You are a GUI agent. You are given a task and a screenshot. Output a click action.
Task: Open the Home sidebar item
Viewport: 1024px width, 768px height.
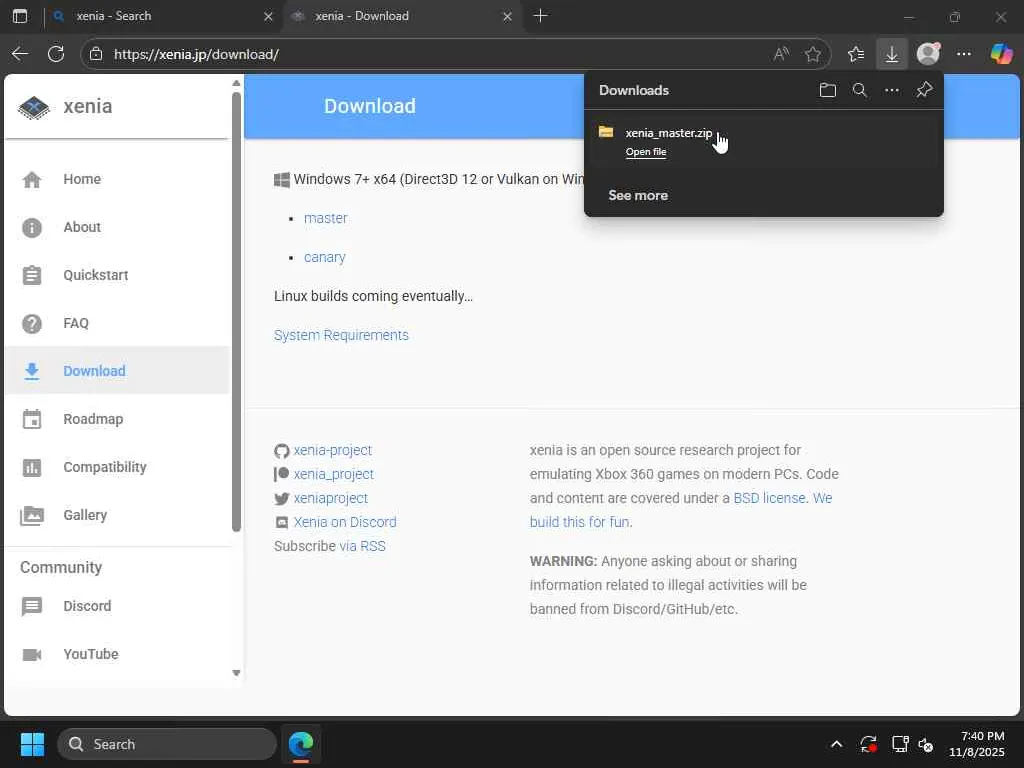117,179
